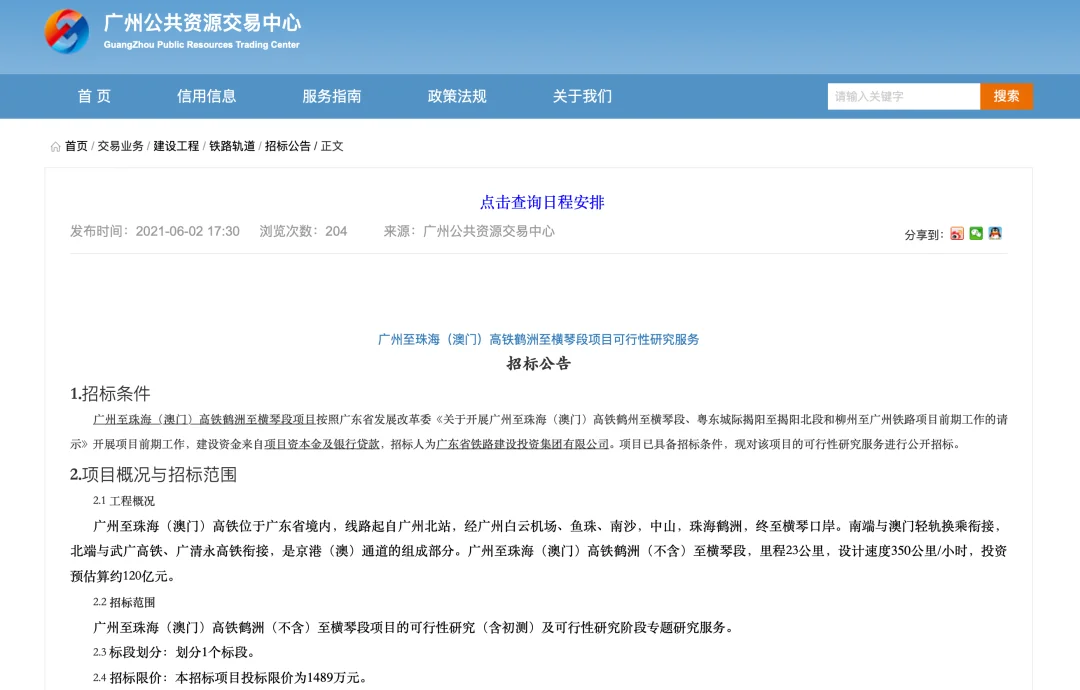The height and width of the screenshot is (690, 1080).
Task: Click the line 2.4 招标限价 1489万元
Action: (x=230, y=678)
